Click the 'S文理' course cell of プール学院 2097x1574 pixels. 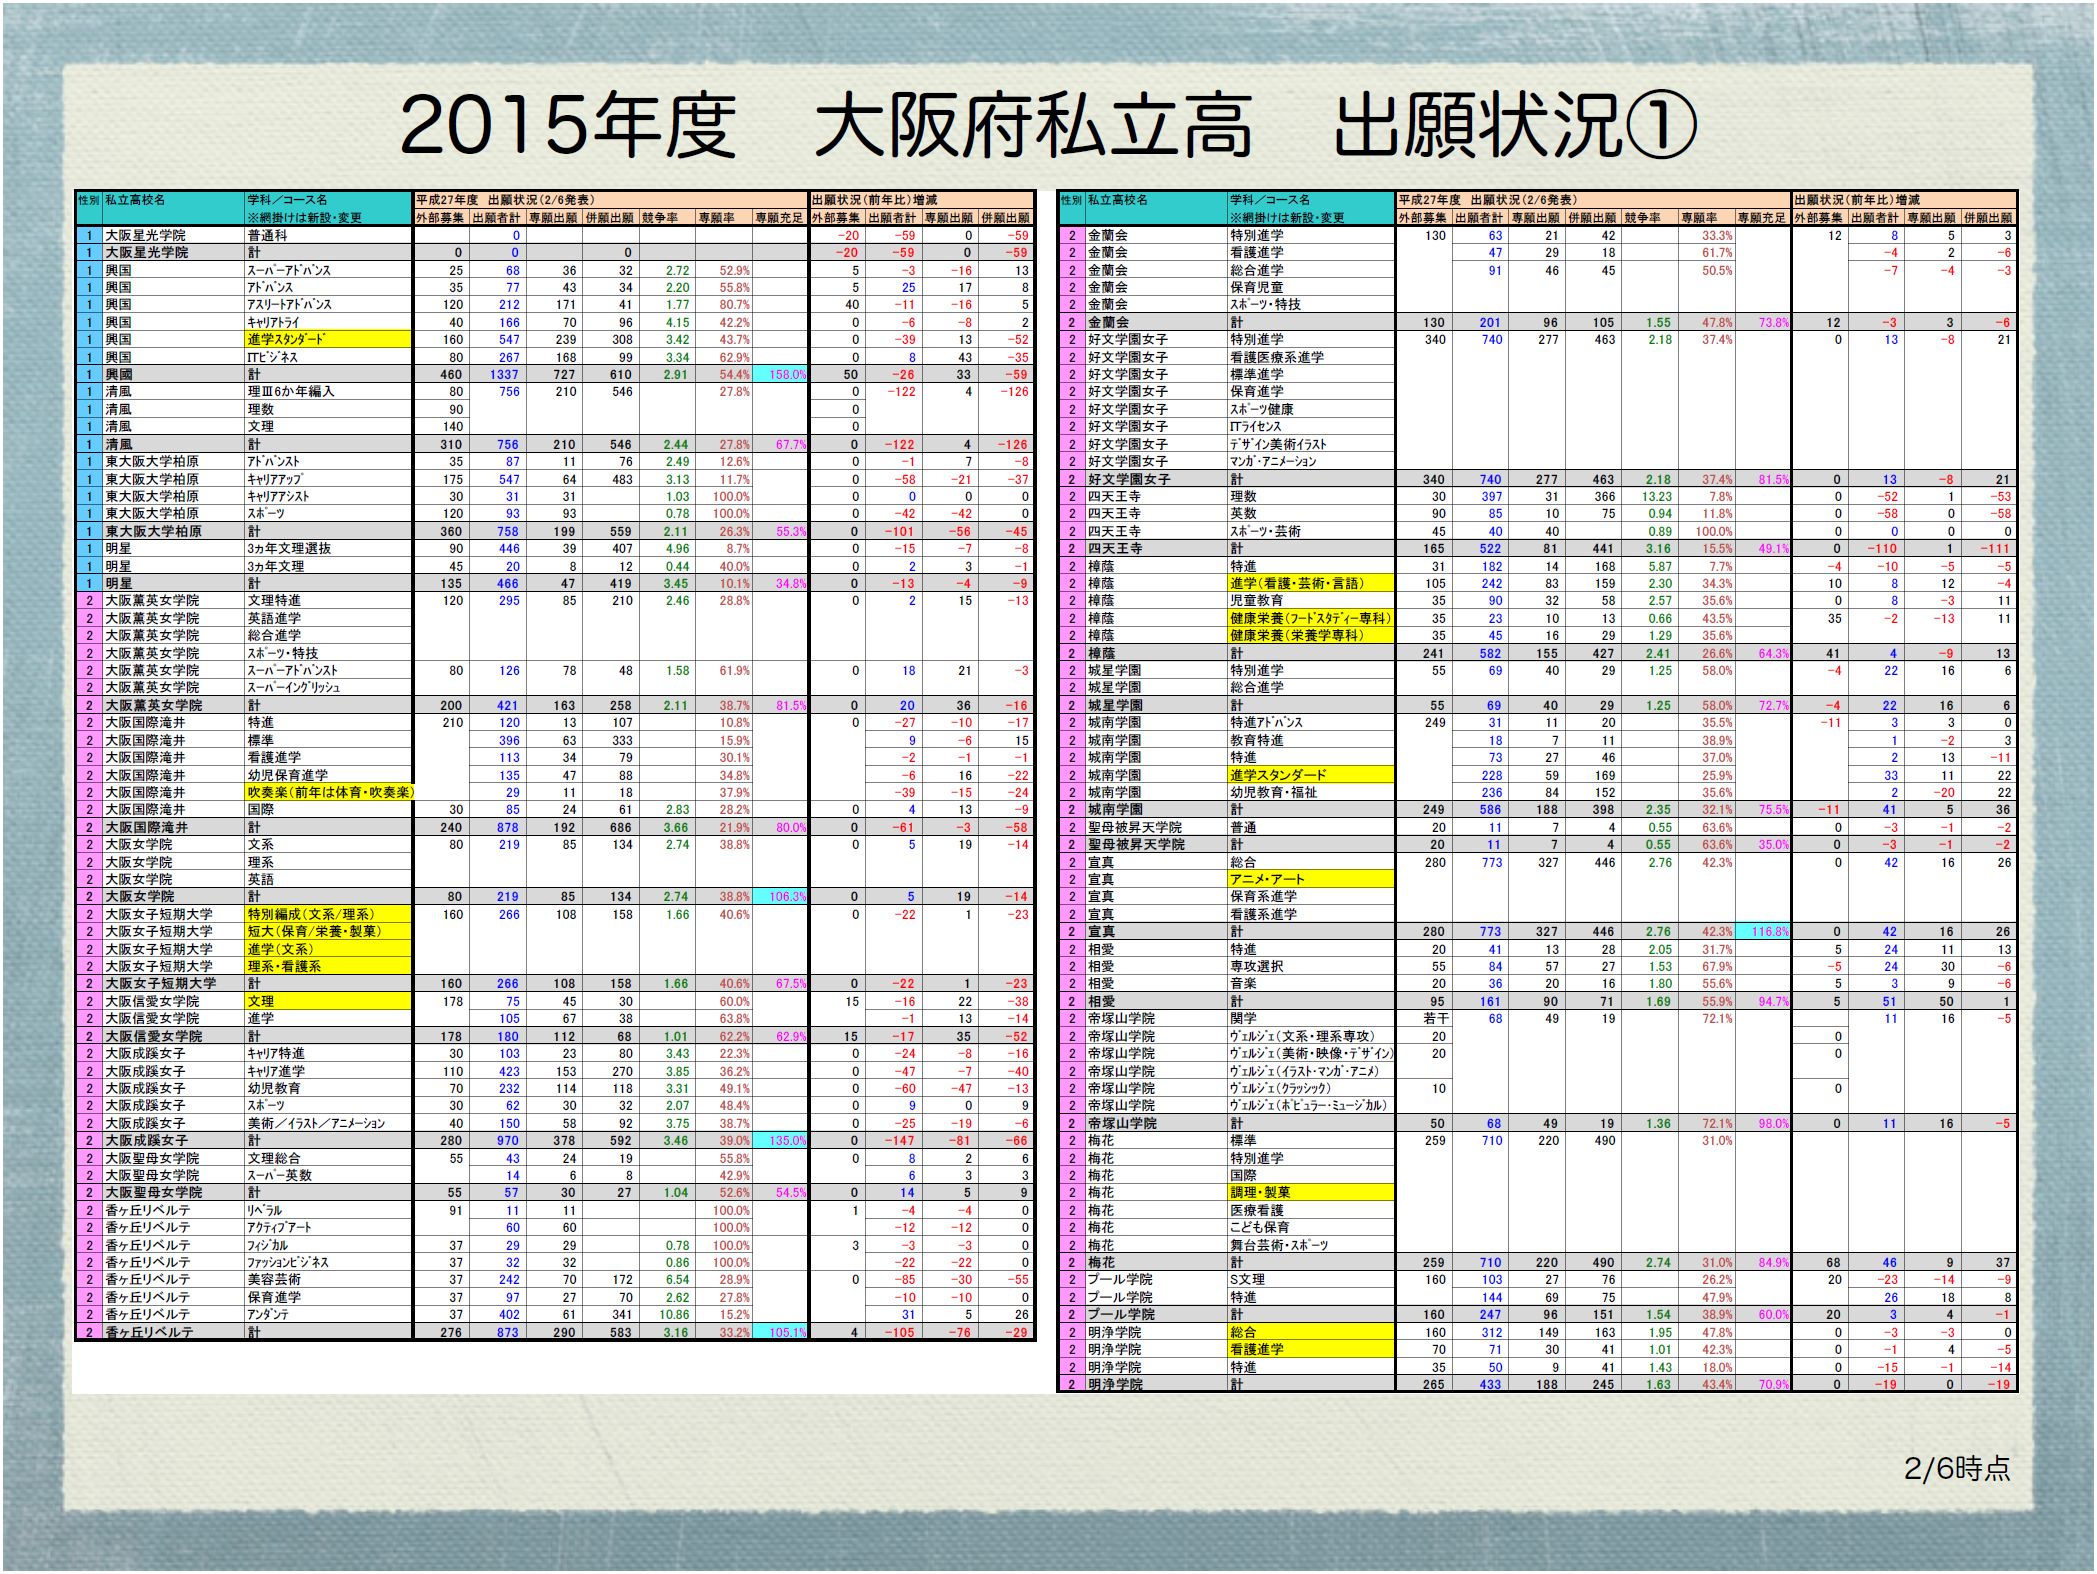coord(1312,1279)
